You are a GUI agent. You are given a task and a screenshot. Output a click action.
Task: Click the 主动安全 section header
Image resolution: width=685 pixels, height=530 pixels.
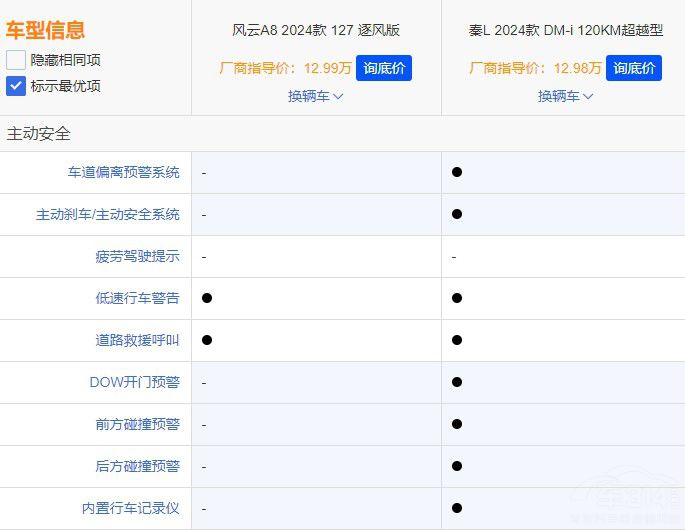coord(39,134)
